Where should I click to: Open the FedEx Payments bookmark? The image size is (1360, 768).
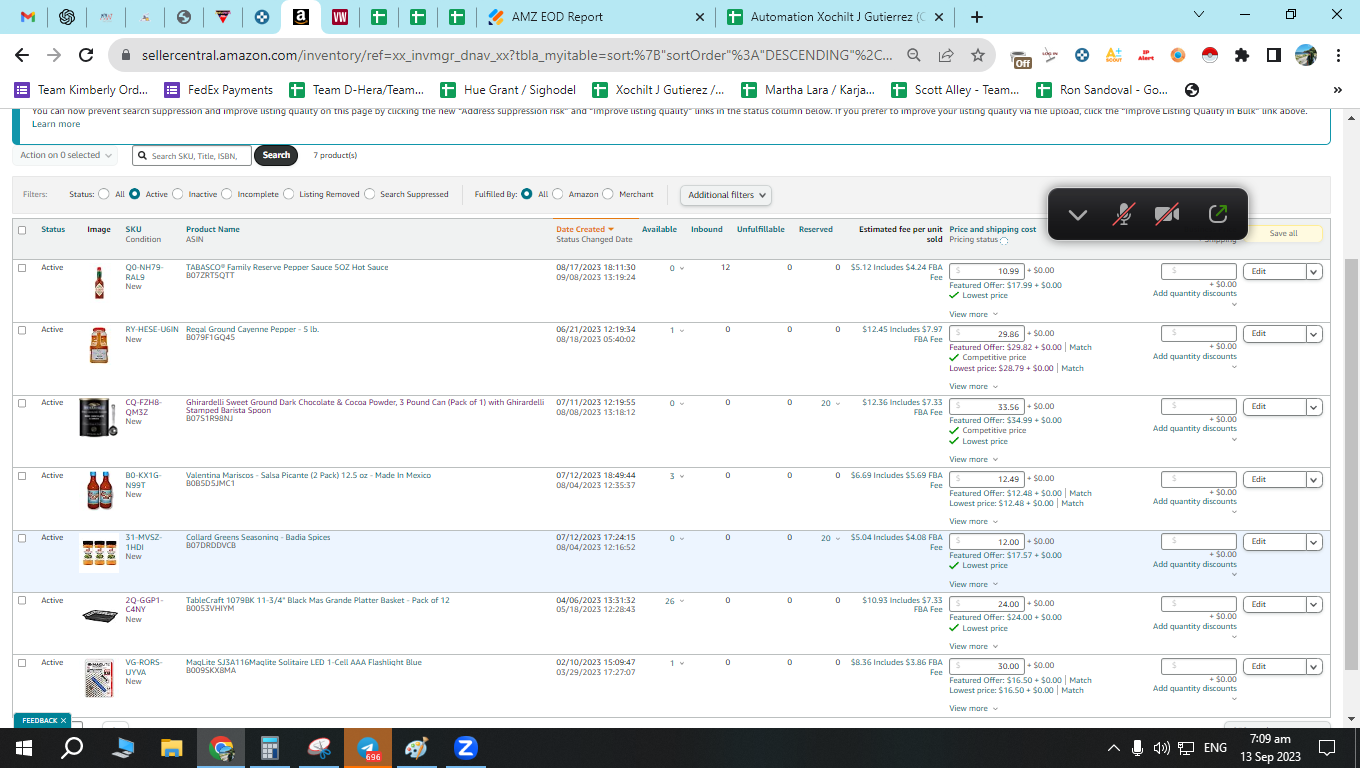pos(219,90)
